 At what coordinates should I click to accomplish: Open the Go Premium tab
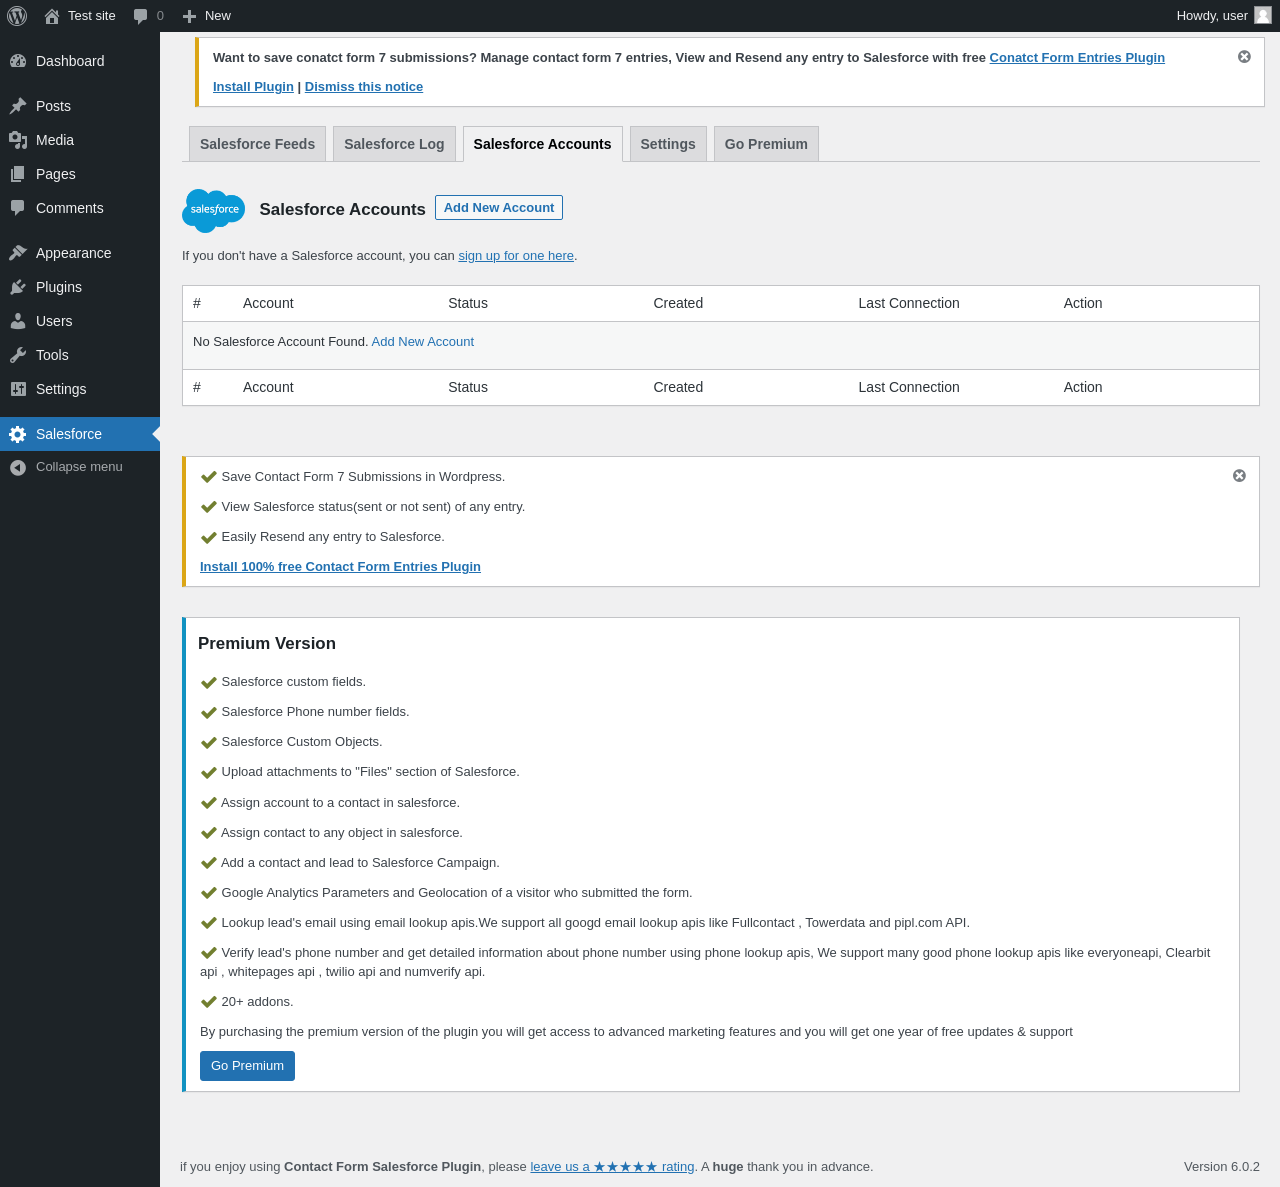click(x=765, y=144)
